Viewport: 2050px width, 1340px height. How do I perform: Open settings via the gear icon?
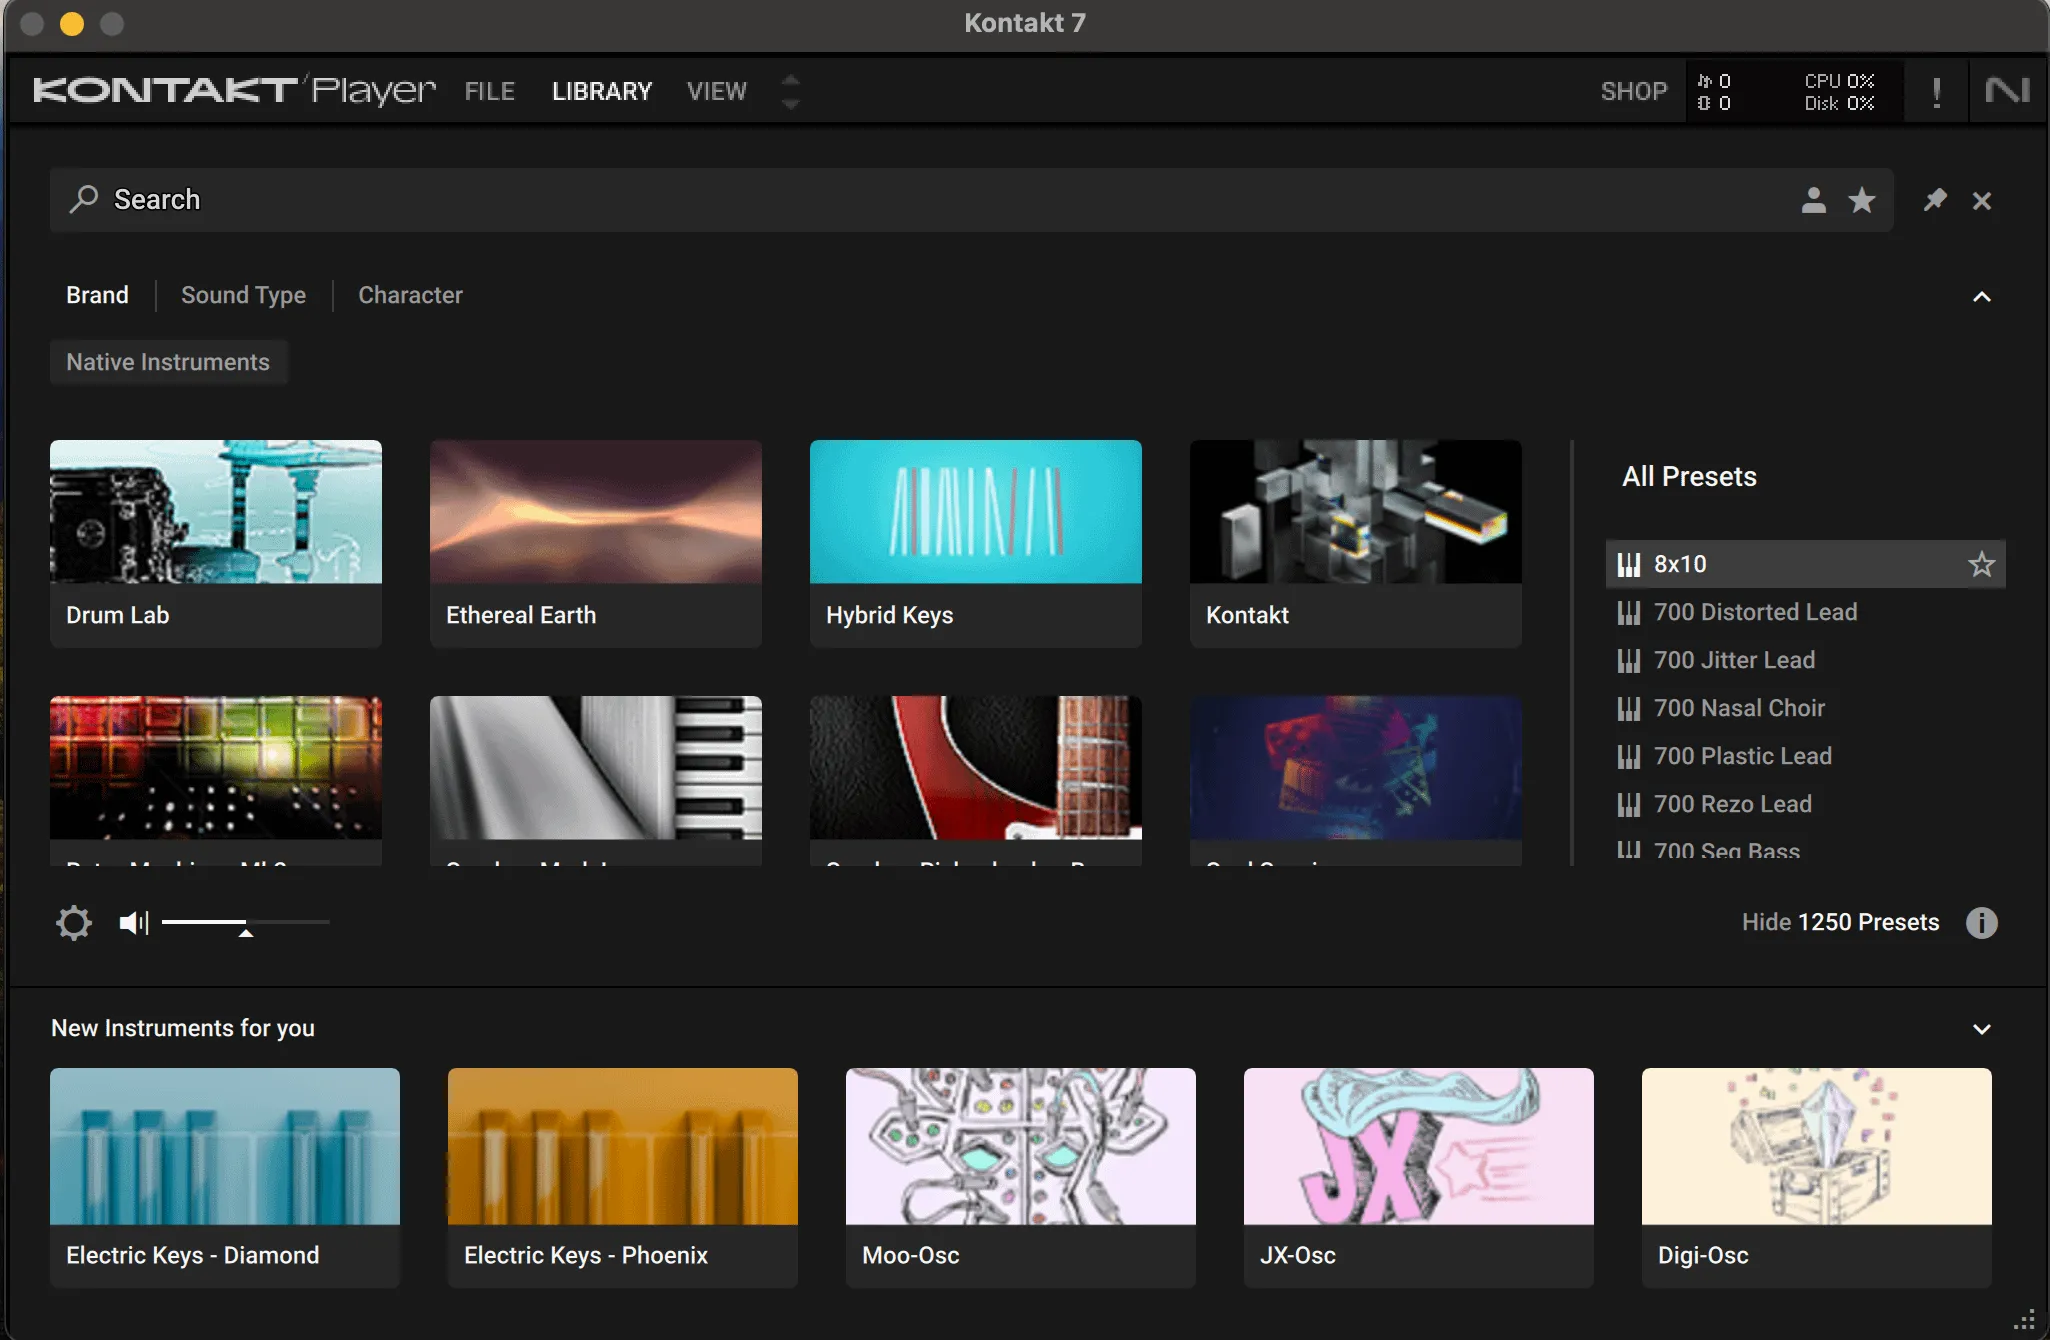point(73,922)
